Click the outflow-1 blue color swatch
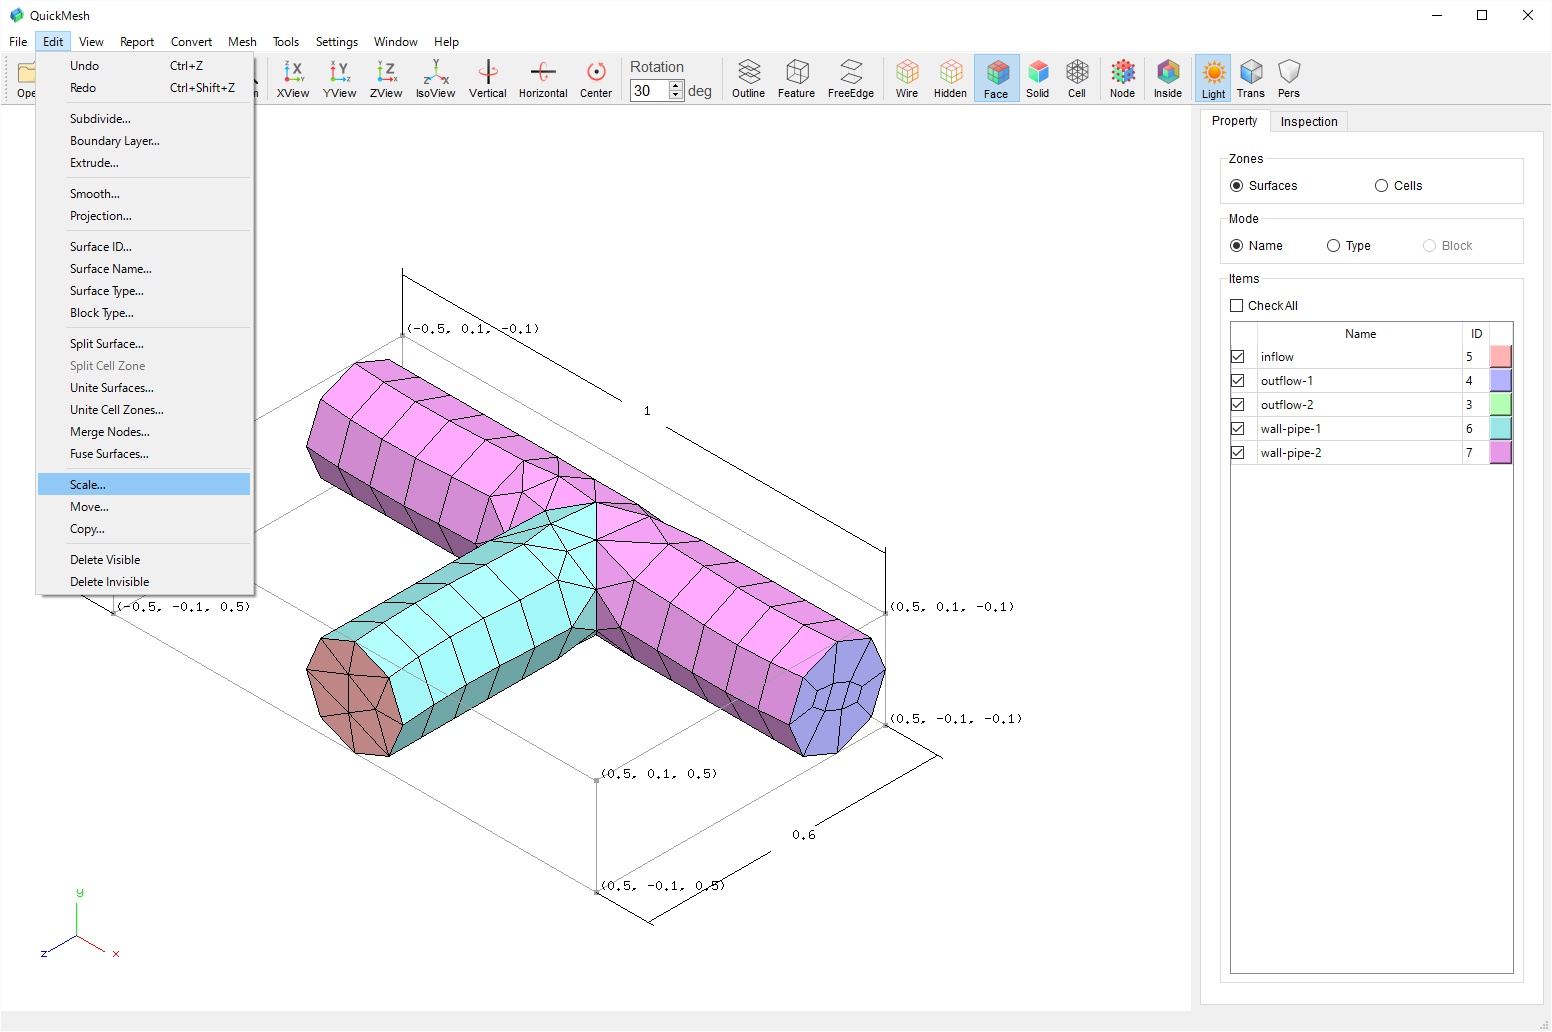 pos(1500,381)
